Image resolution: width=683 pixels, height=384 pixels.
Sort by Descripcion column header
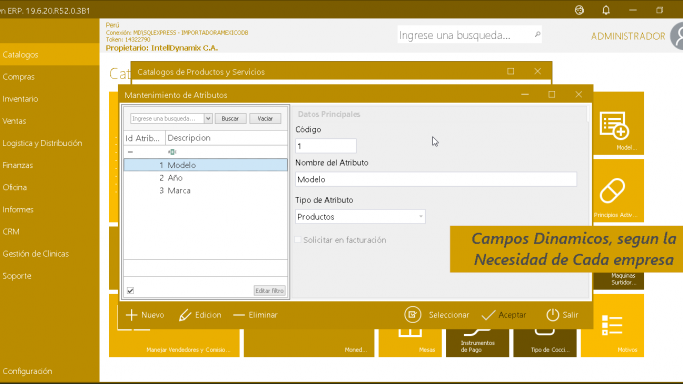(x=226, y=138)
